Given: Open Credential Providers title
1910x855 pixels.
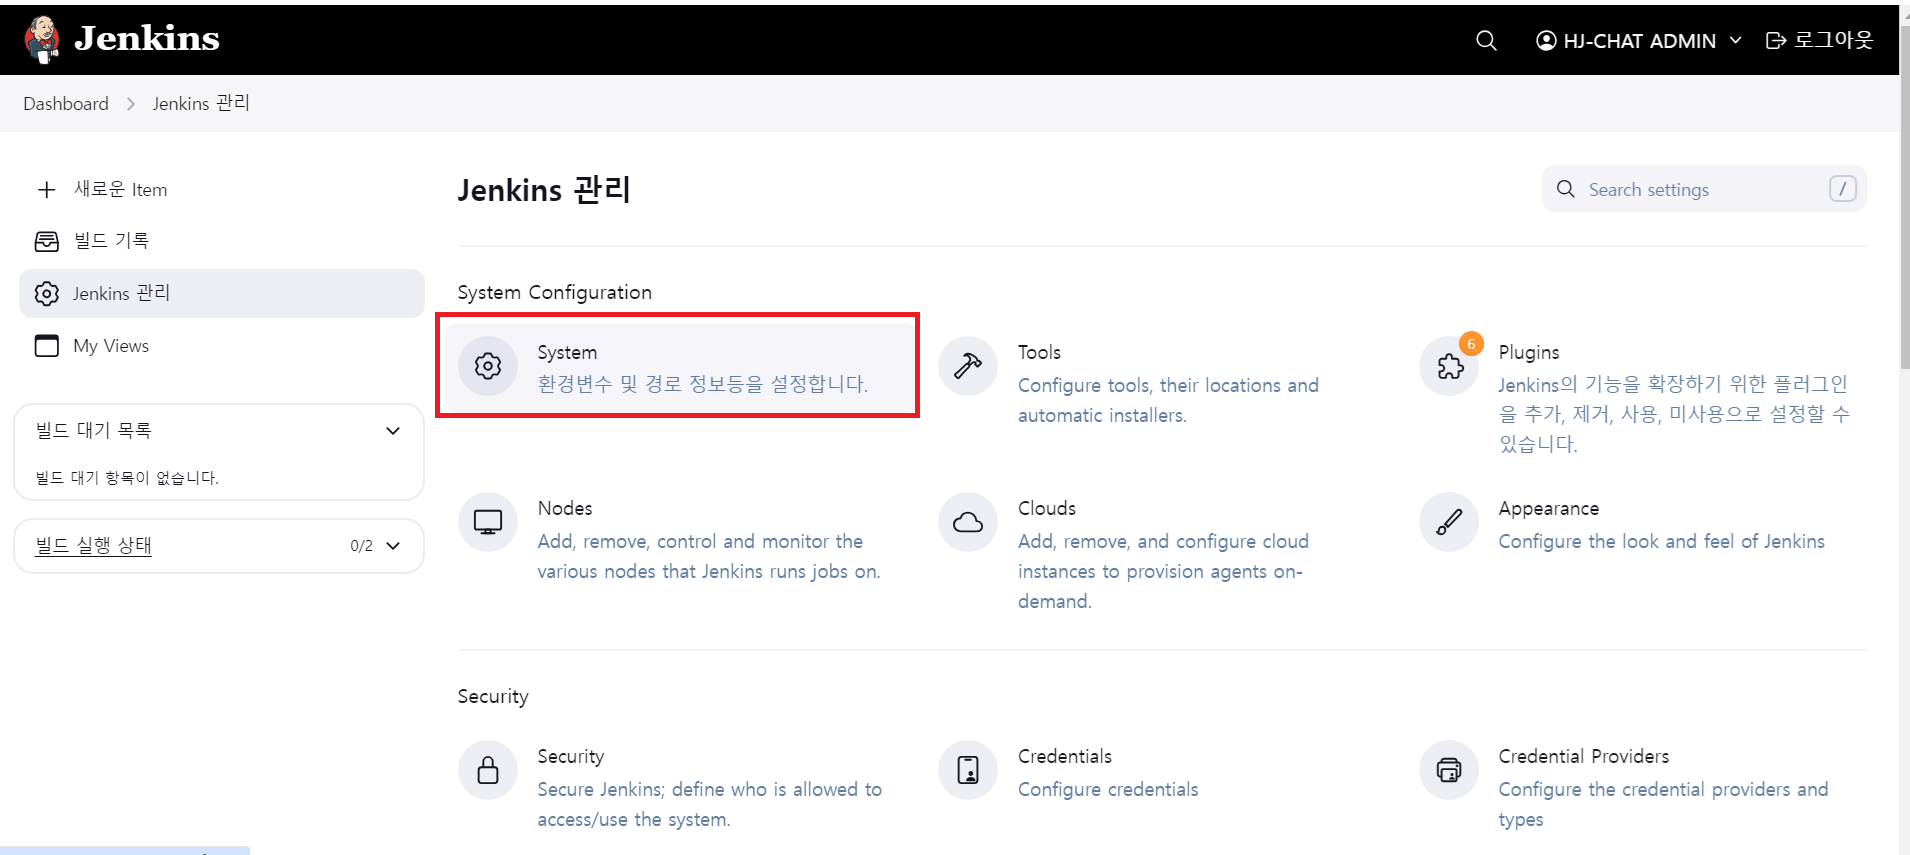Looking at the screenshot, I should point(1584,756).
